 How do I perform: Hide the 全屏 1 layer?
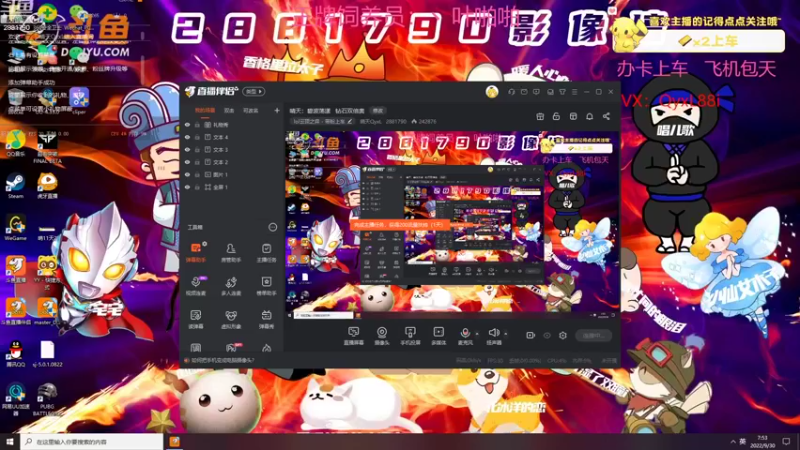[x=187, y=187]
